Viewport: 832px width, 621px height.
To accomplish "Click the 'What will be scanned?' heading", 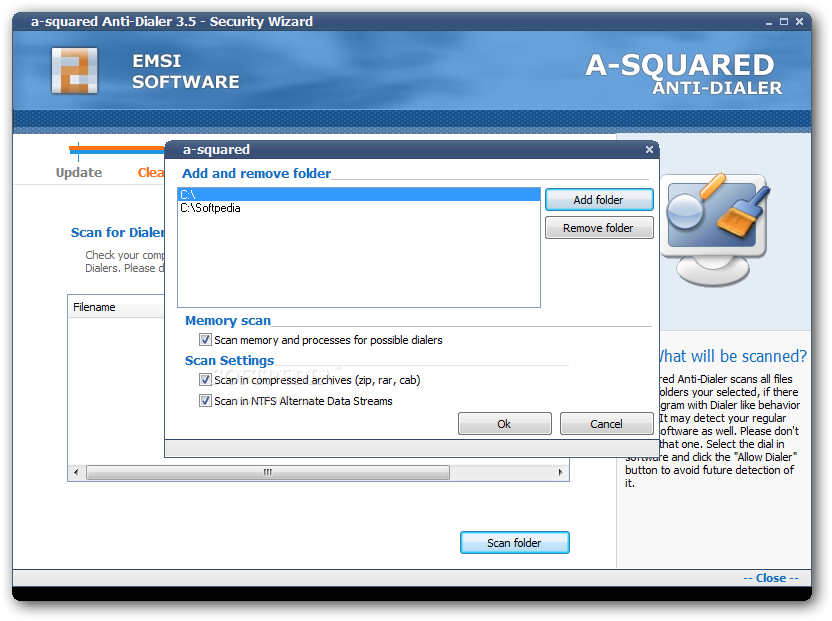I will [x=732, y=356].
